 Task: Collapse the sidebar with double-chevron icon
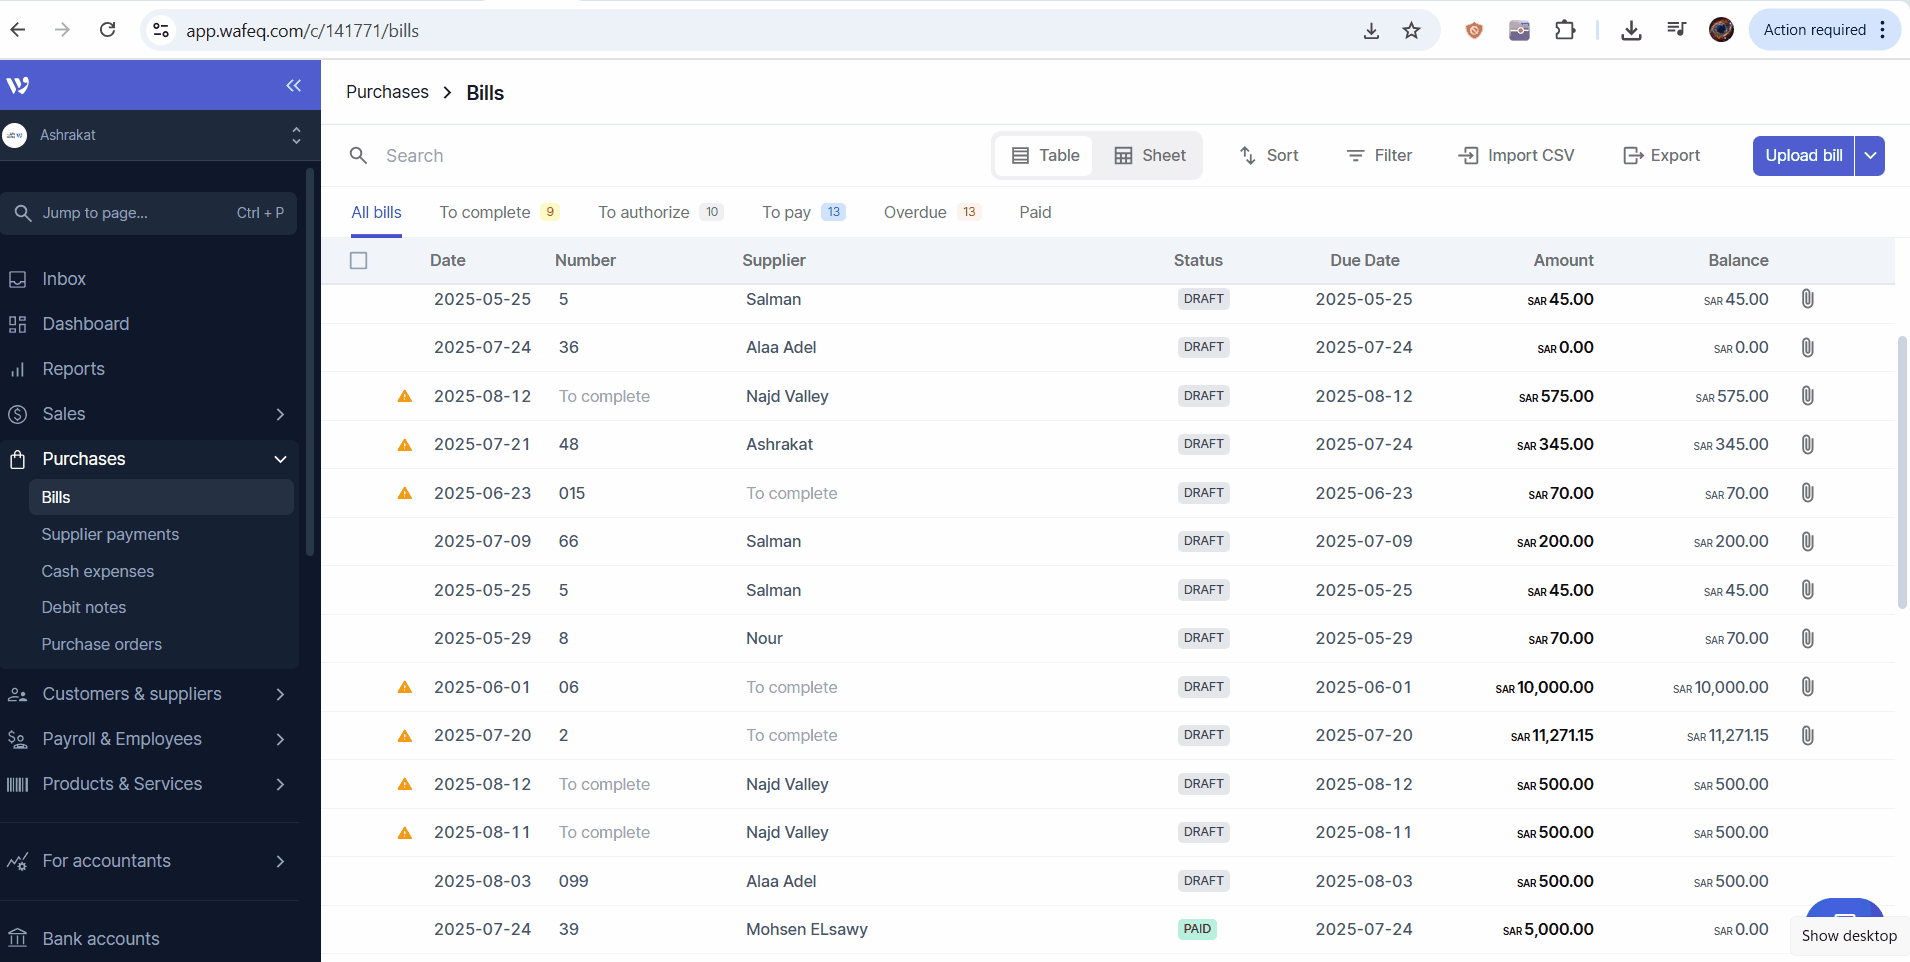293,86
